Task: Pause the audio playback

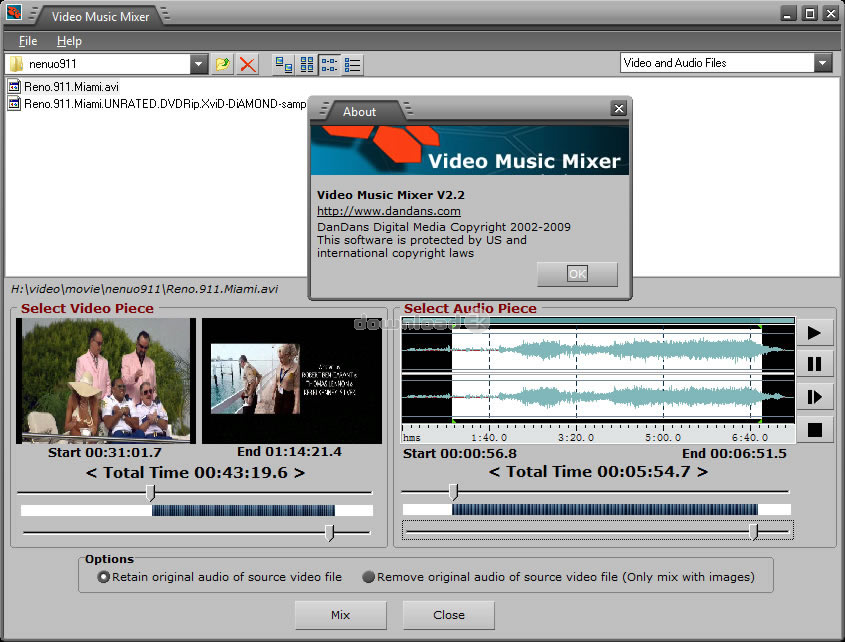Action: (814, 364)
